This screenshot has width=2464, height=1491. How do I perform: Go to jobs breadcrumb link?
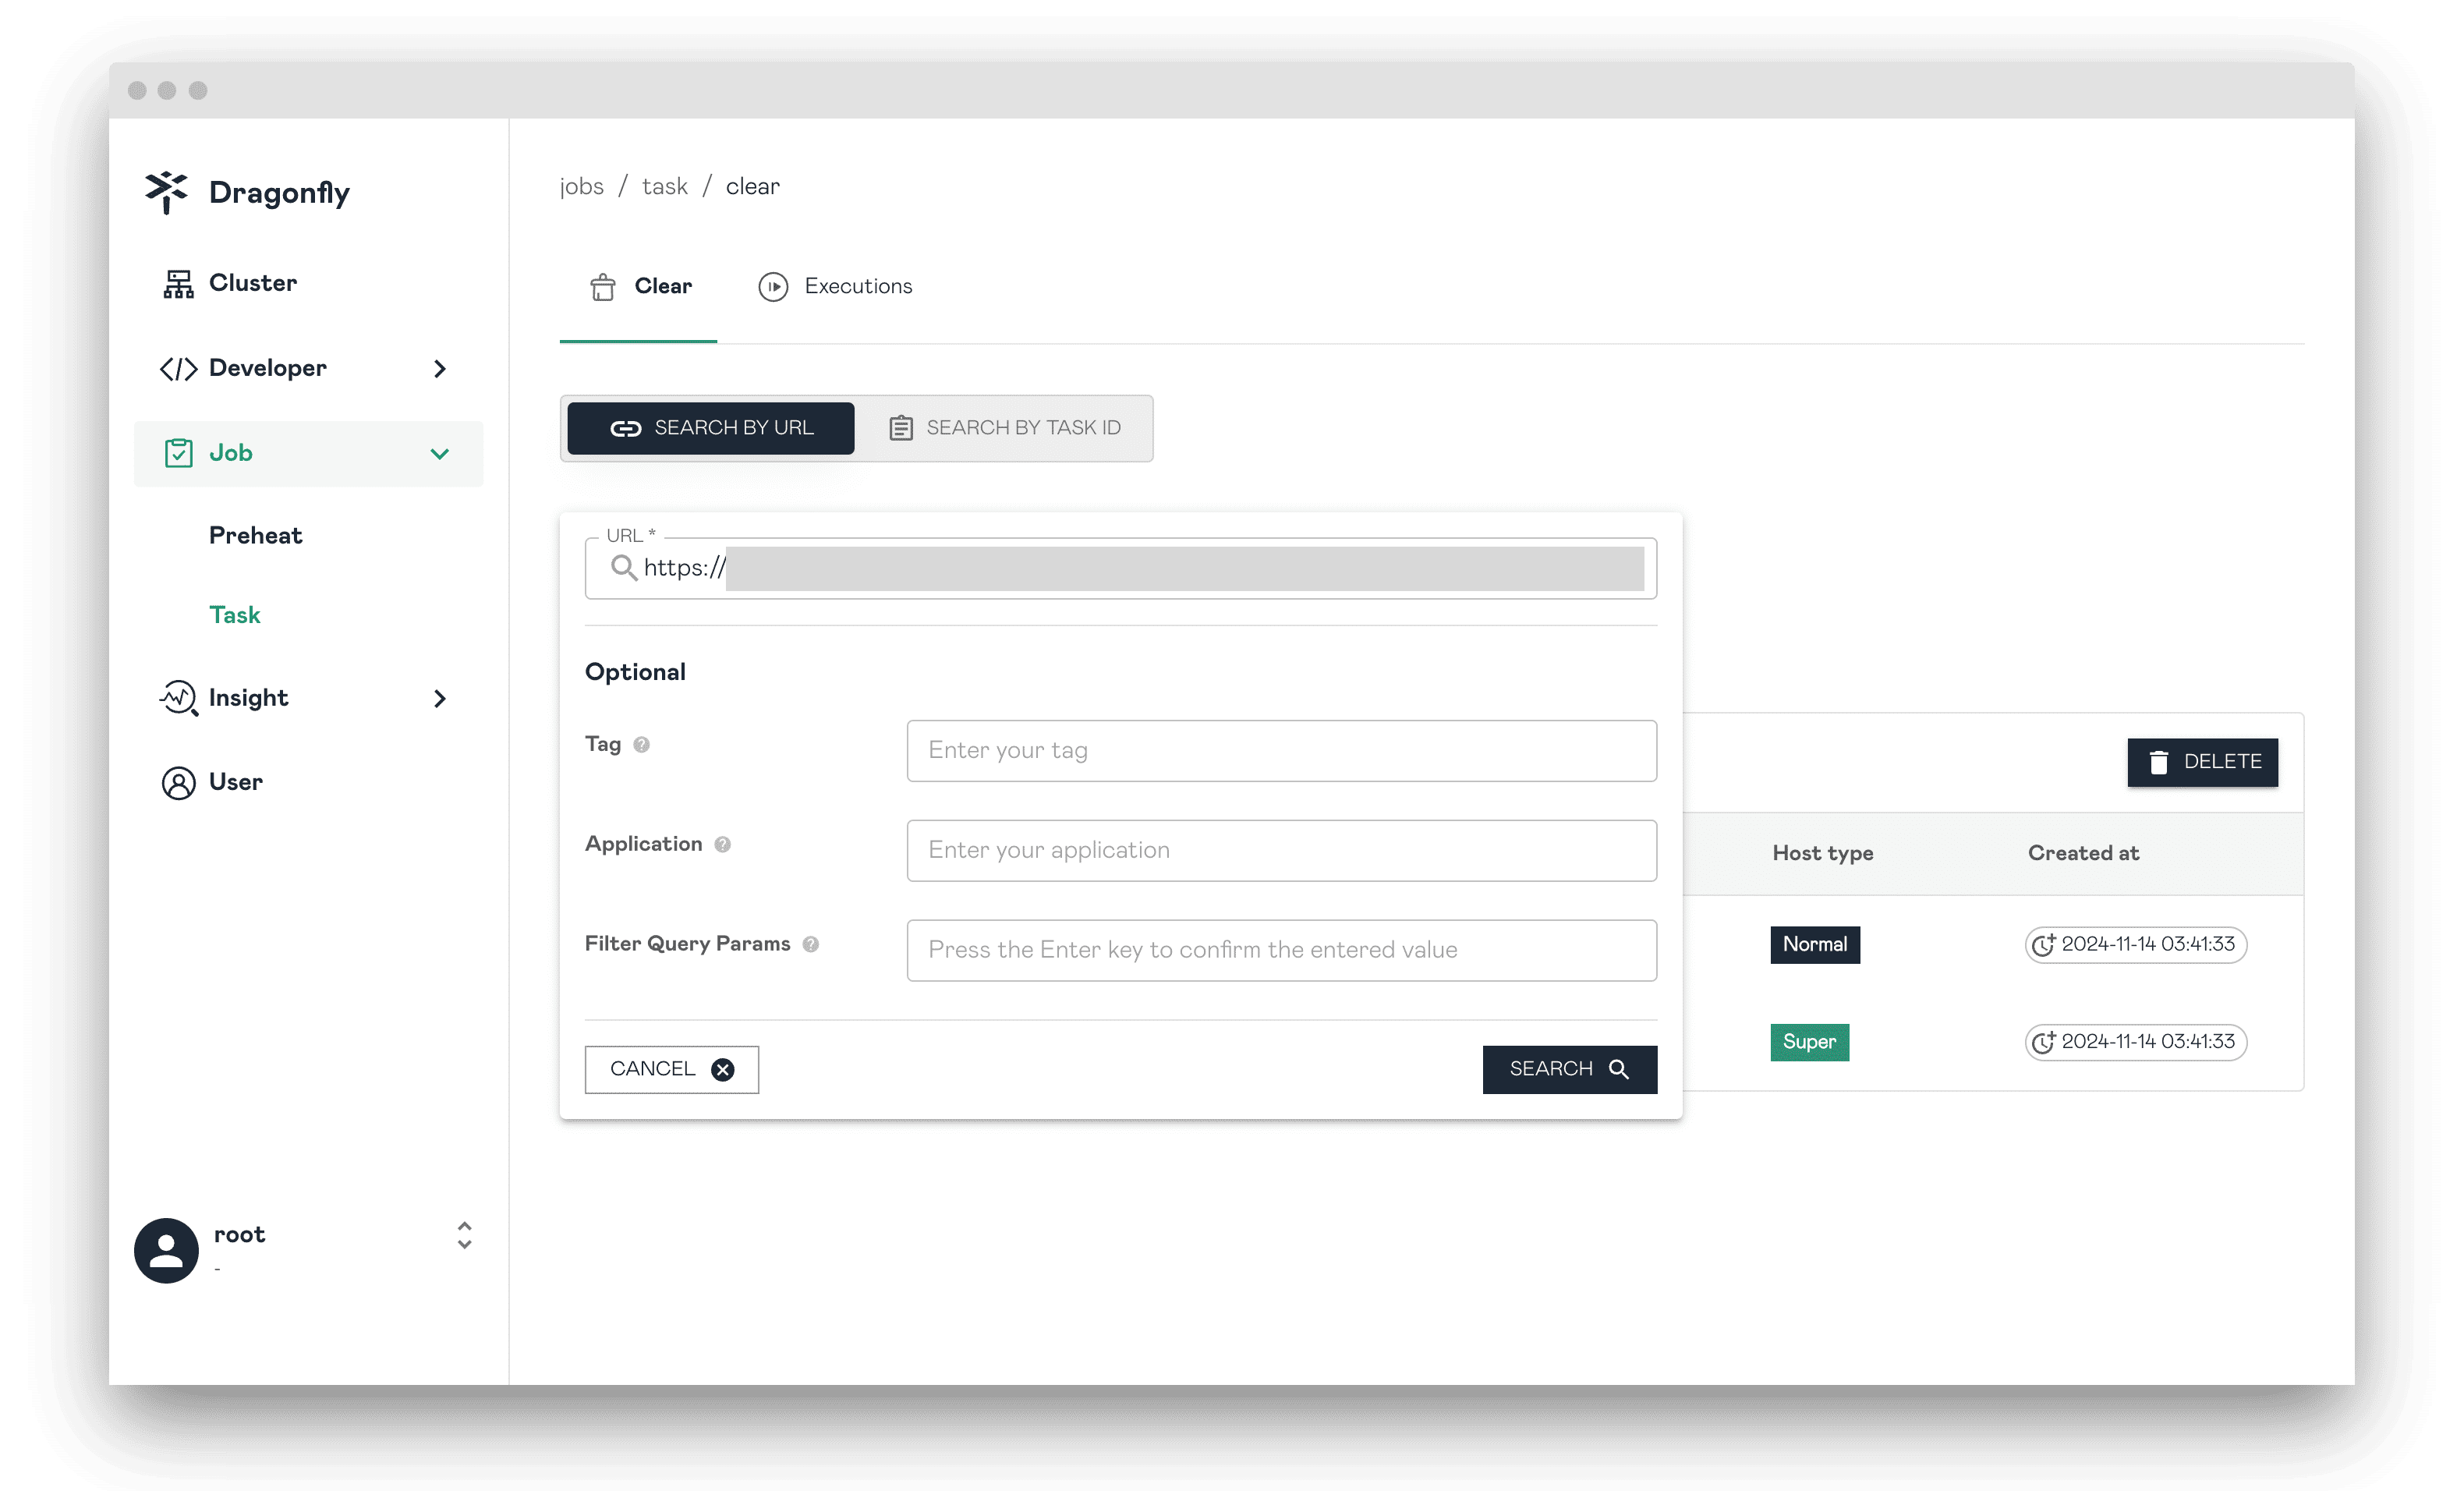[582, 186]
